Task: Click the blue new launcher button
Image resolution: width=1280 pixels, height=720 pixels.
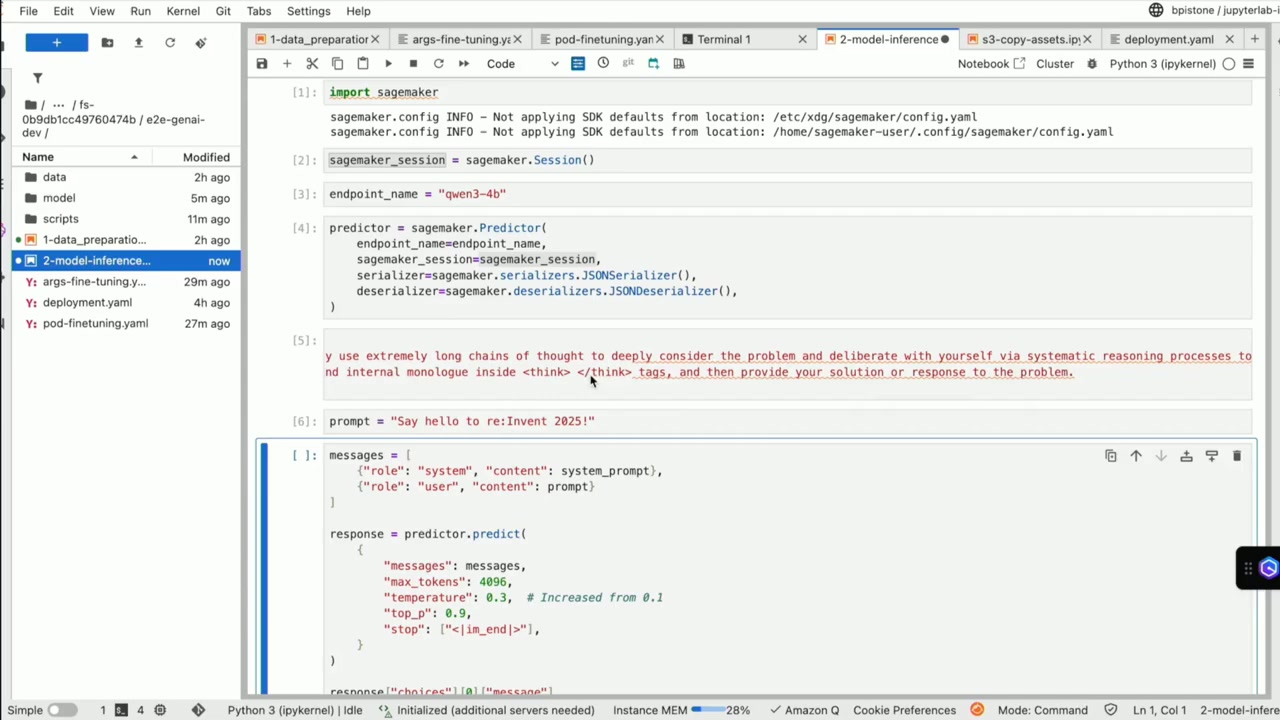Action: click(x=57, y=42)
